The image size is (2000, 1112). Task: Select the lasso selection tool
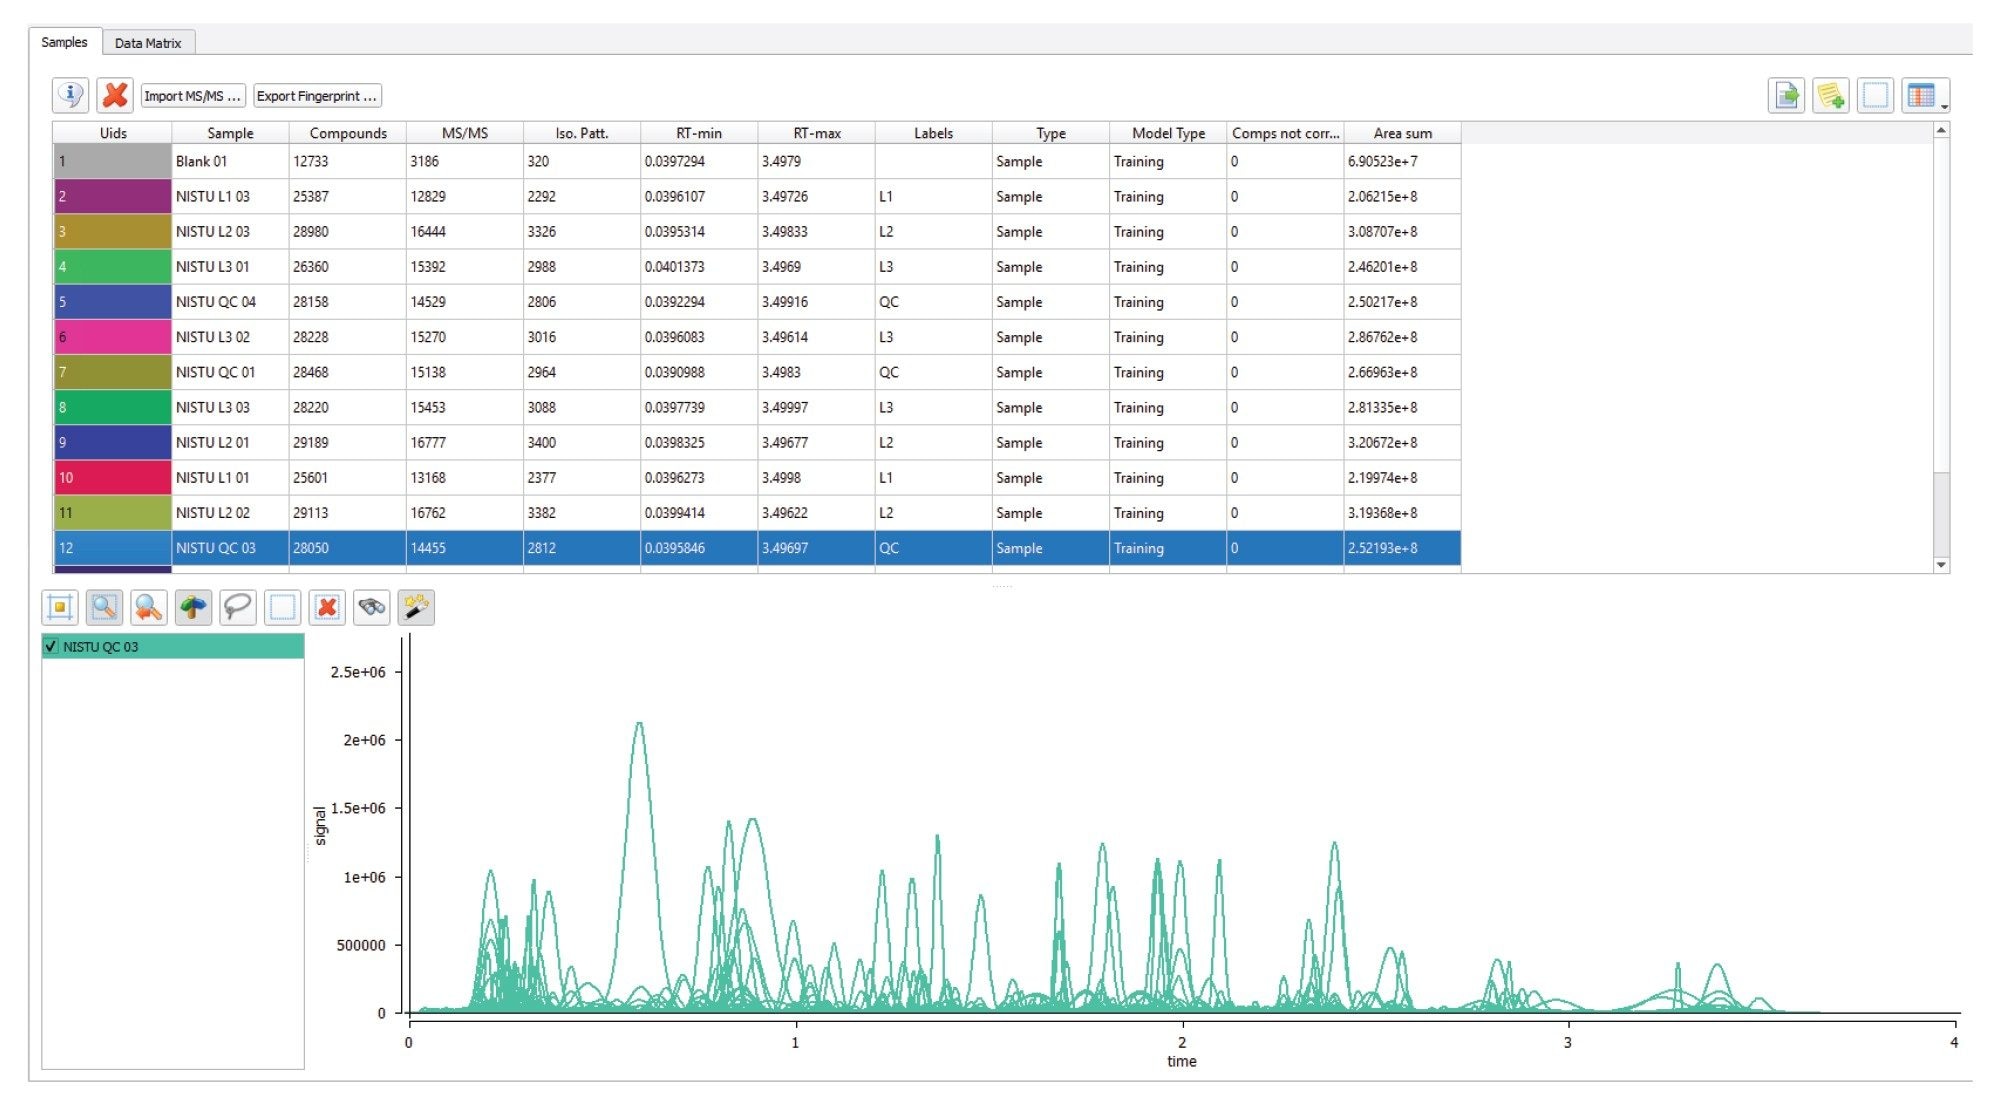click(x=238, y=607)
